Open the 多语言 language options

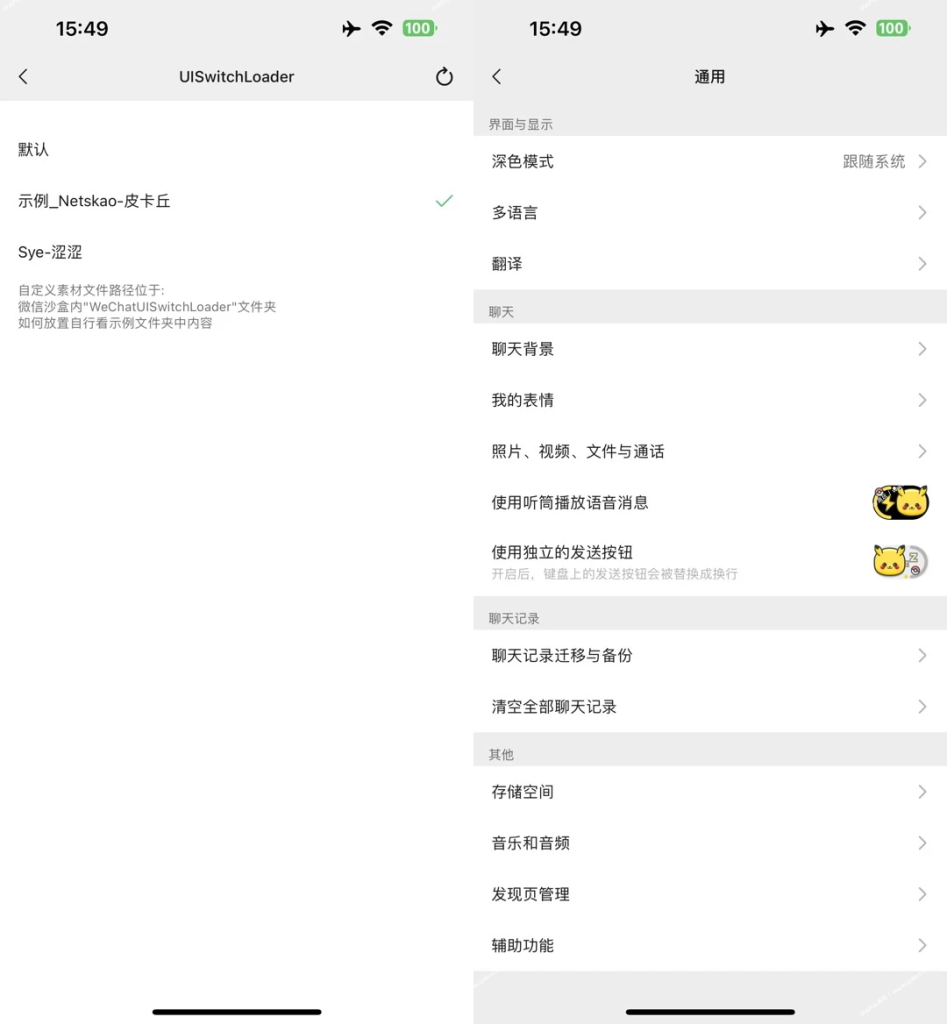710,212
